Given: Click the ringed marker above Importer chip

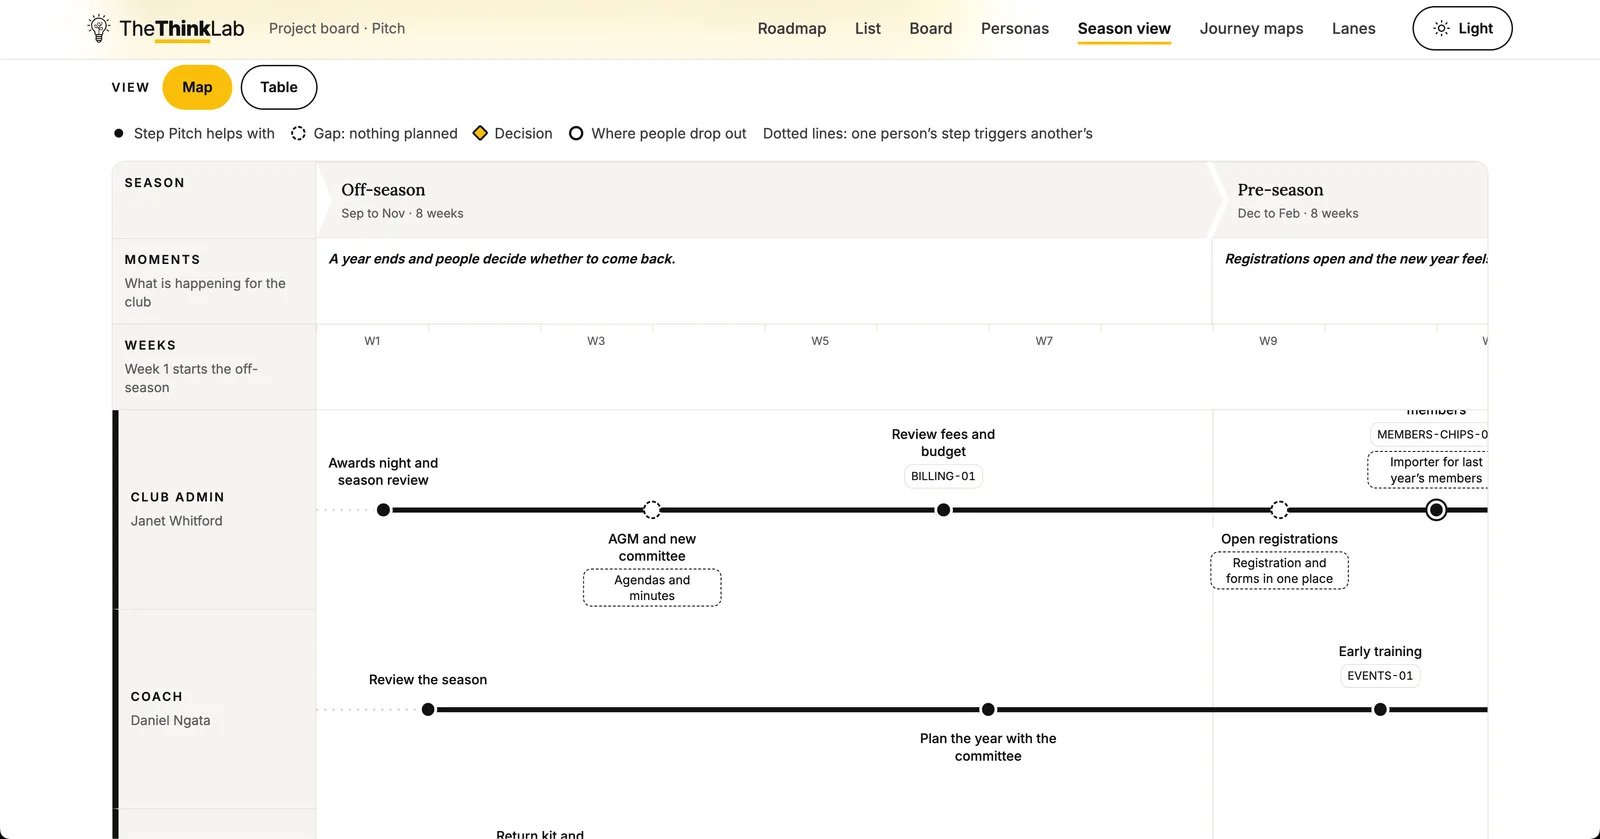Looking at the screenshot, I should coord(1436,510).
